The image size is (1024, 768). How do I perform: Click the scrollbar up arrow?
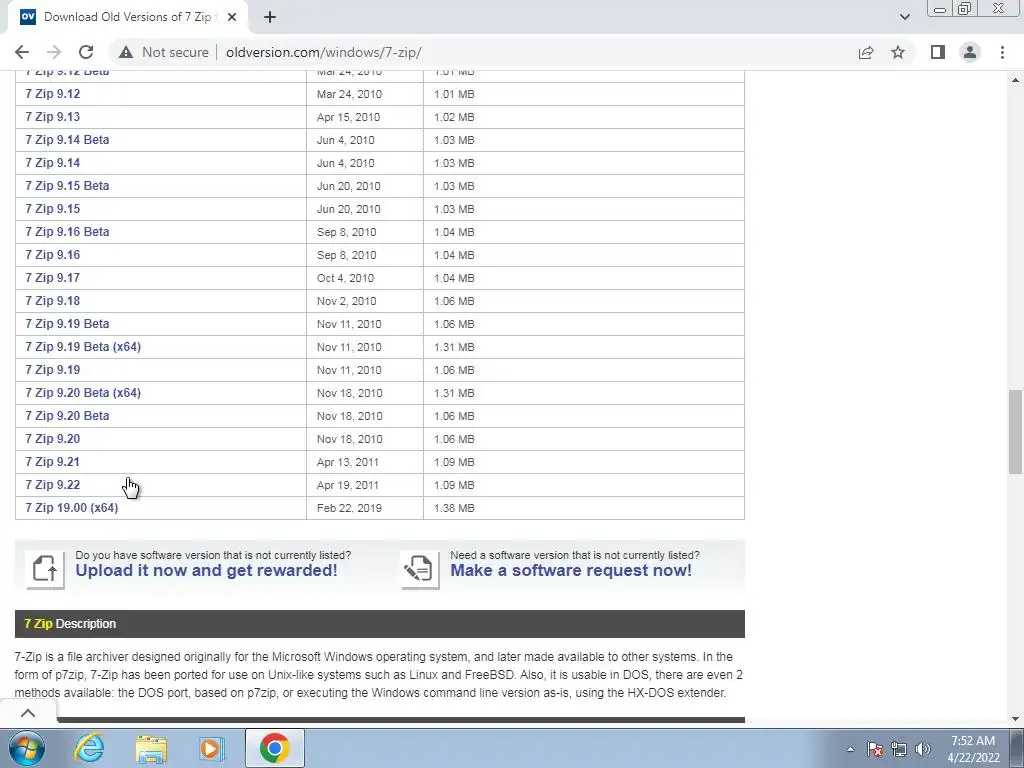[x=1015, y=80]
